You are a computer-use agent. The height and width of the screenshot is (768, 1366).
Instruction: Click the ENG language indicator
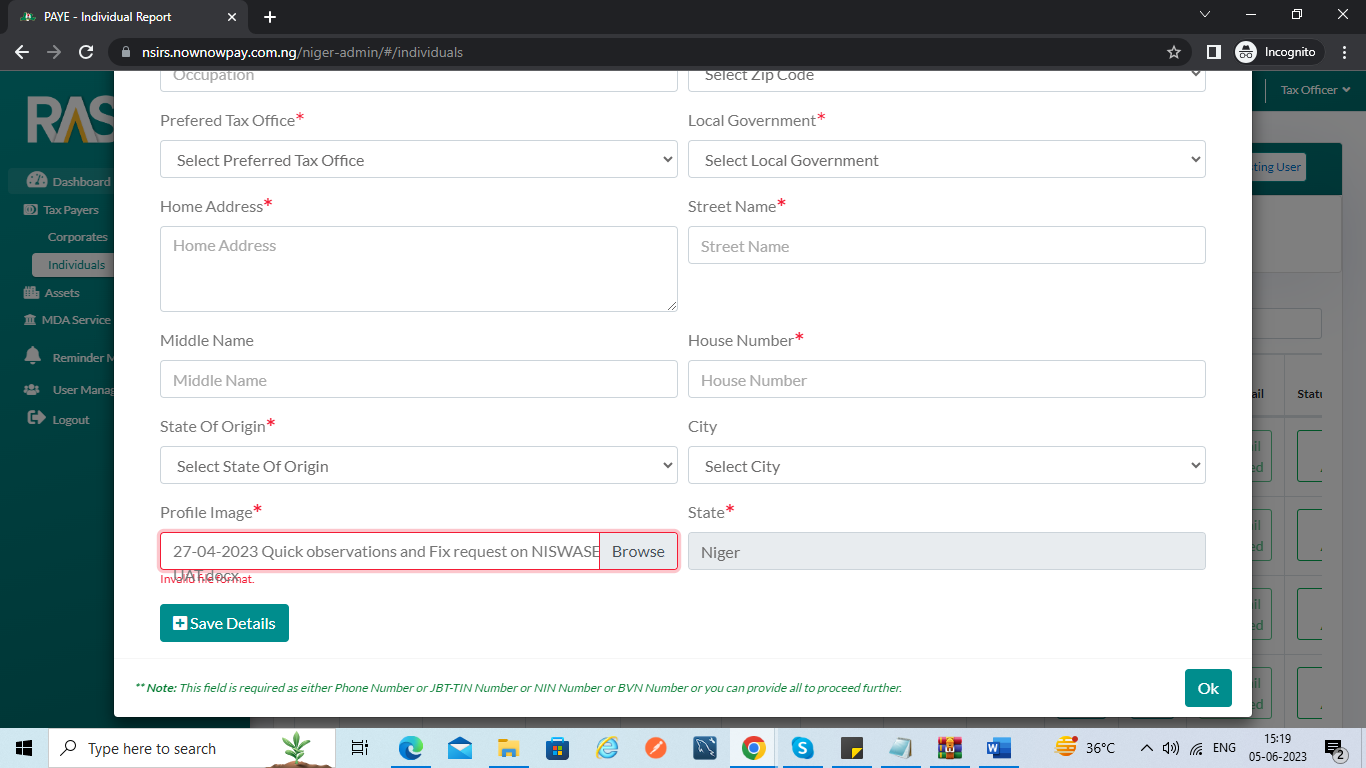tap(1224, 748)
